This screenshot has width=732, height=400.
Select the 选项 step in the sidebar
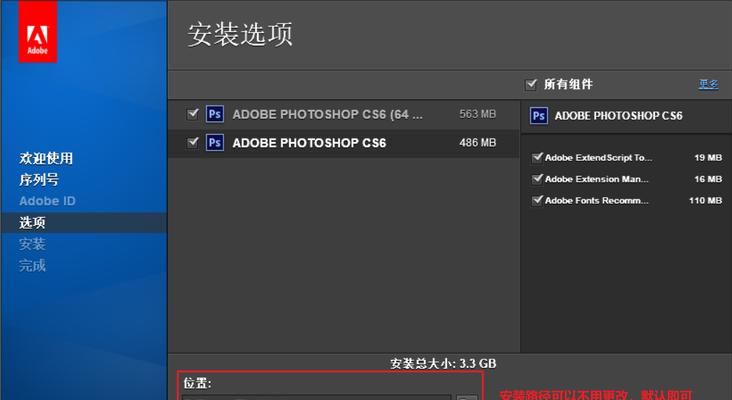click(33, 223)
